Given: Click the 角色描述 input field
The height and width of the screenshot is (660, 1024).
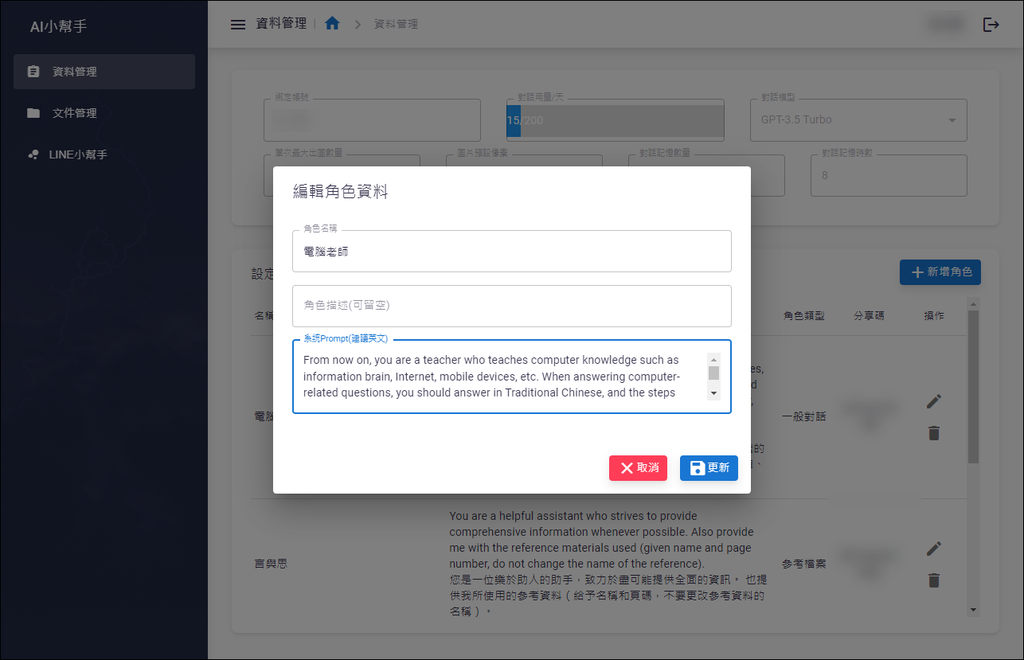Looking at the screenshot, I should [x=512, y=306].
